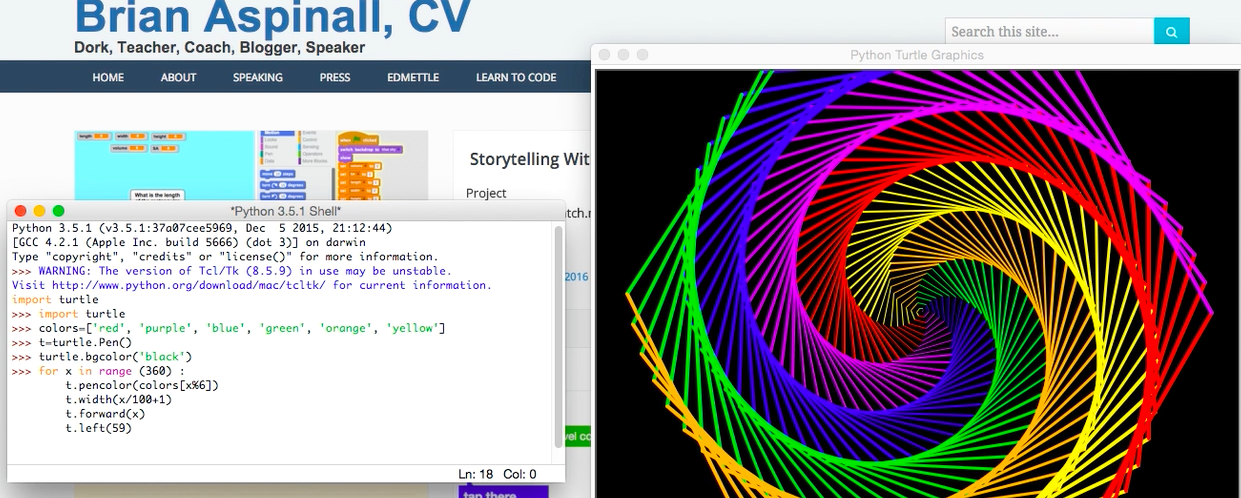
Task: Navigate to LEARN TO CODE
Action: pos(516,77)
